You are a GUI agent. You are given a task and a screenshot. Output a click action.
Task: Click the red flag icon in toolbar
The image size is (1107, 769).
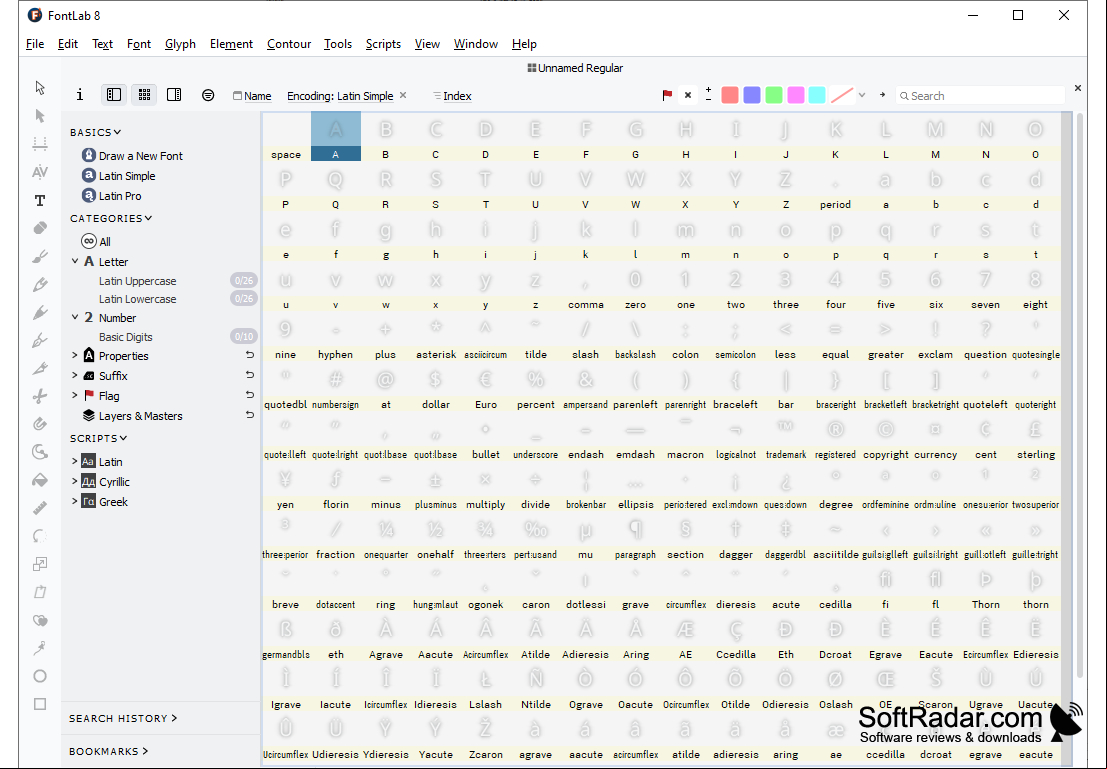[x=667, y=95]
